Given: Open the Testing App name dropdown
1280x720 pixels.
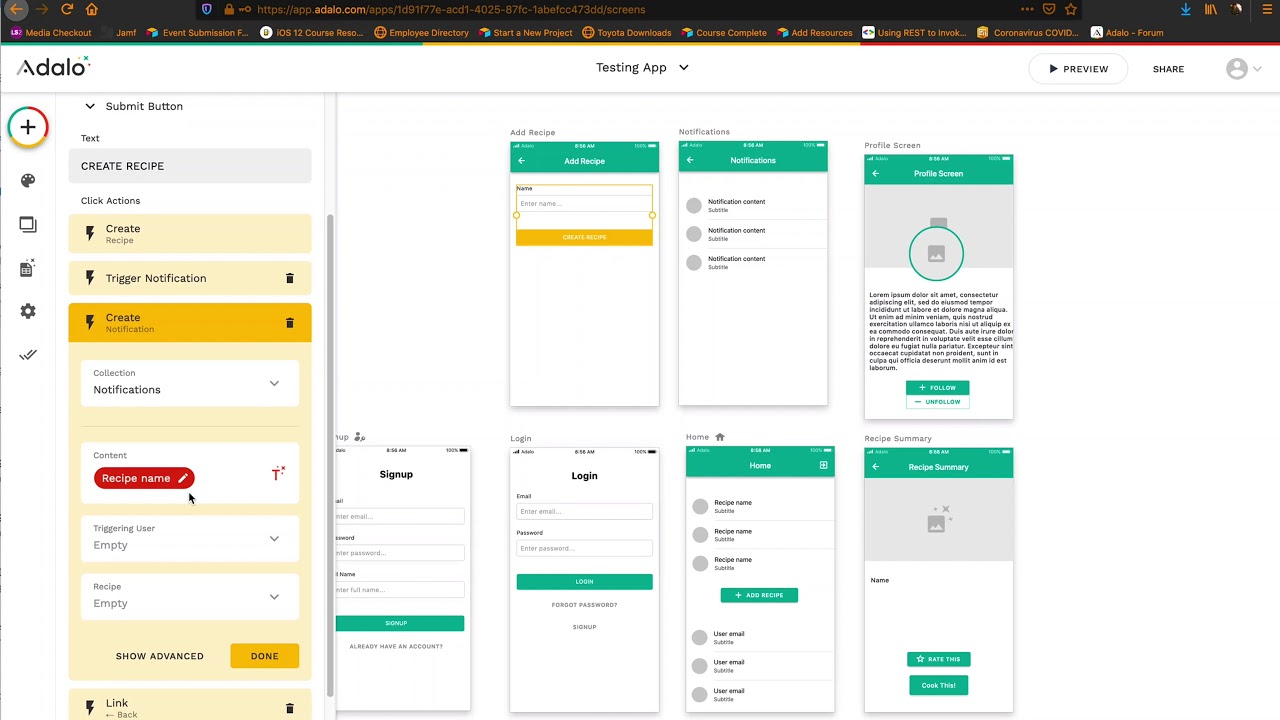Looking at the screenshot, I should [683, 68].
